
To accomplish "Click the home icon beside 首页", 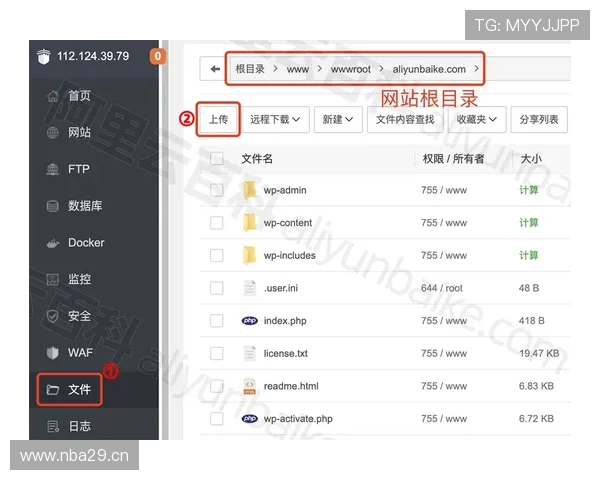I will (53, 96).
